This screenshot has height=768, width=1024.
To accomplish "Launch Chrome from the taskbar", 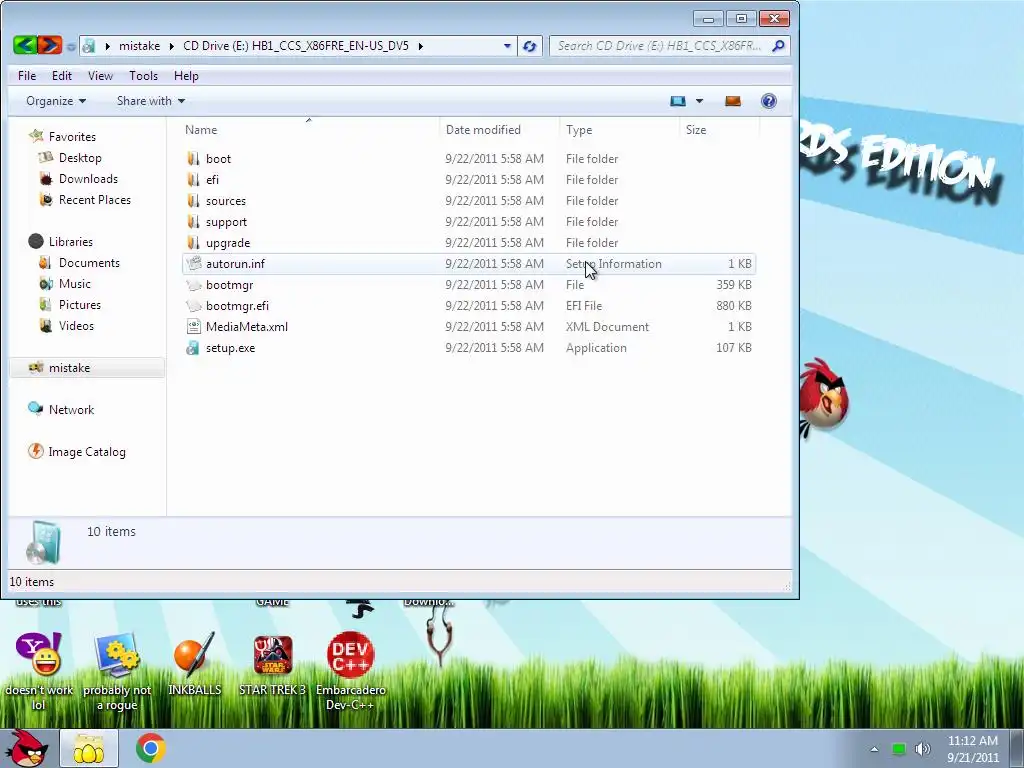I will pos(150,748).
